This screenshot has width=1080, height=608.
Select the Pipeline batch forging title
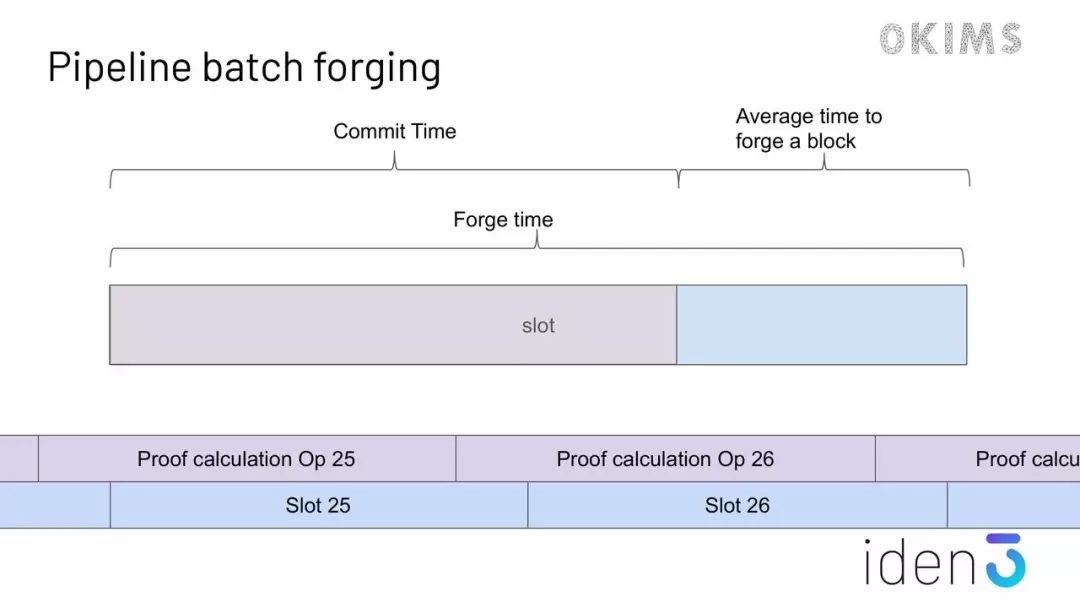(x=244, y=68)
